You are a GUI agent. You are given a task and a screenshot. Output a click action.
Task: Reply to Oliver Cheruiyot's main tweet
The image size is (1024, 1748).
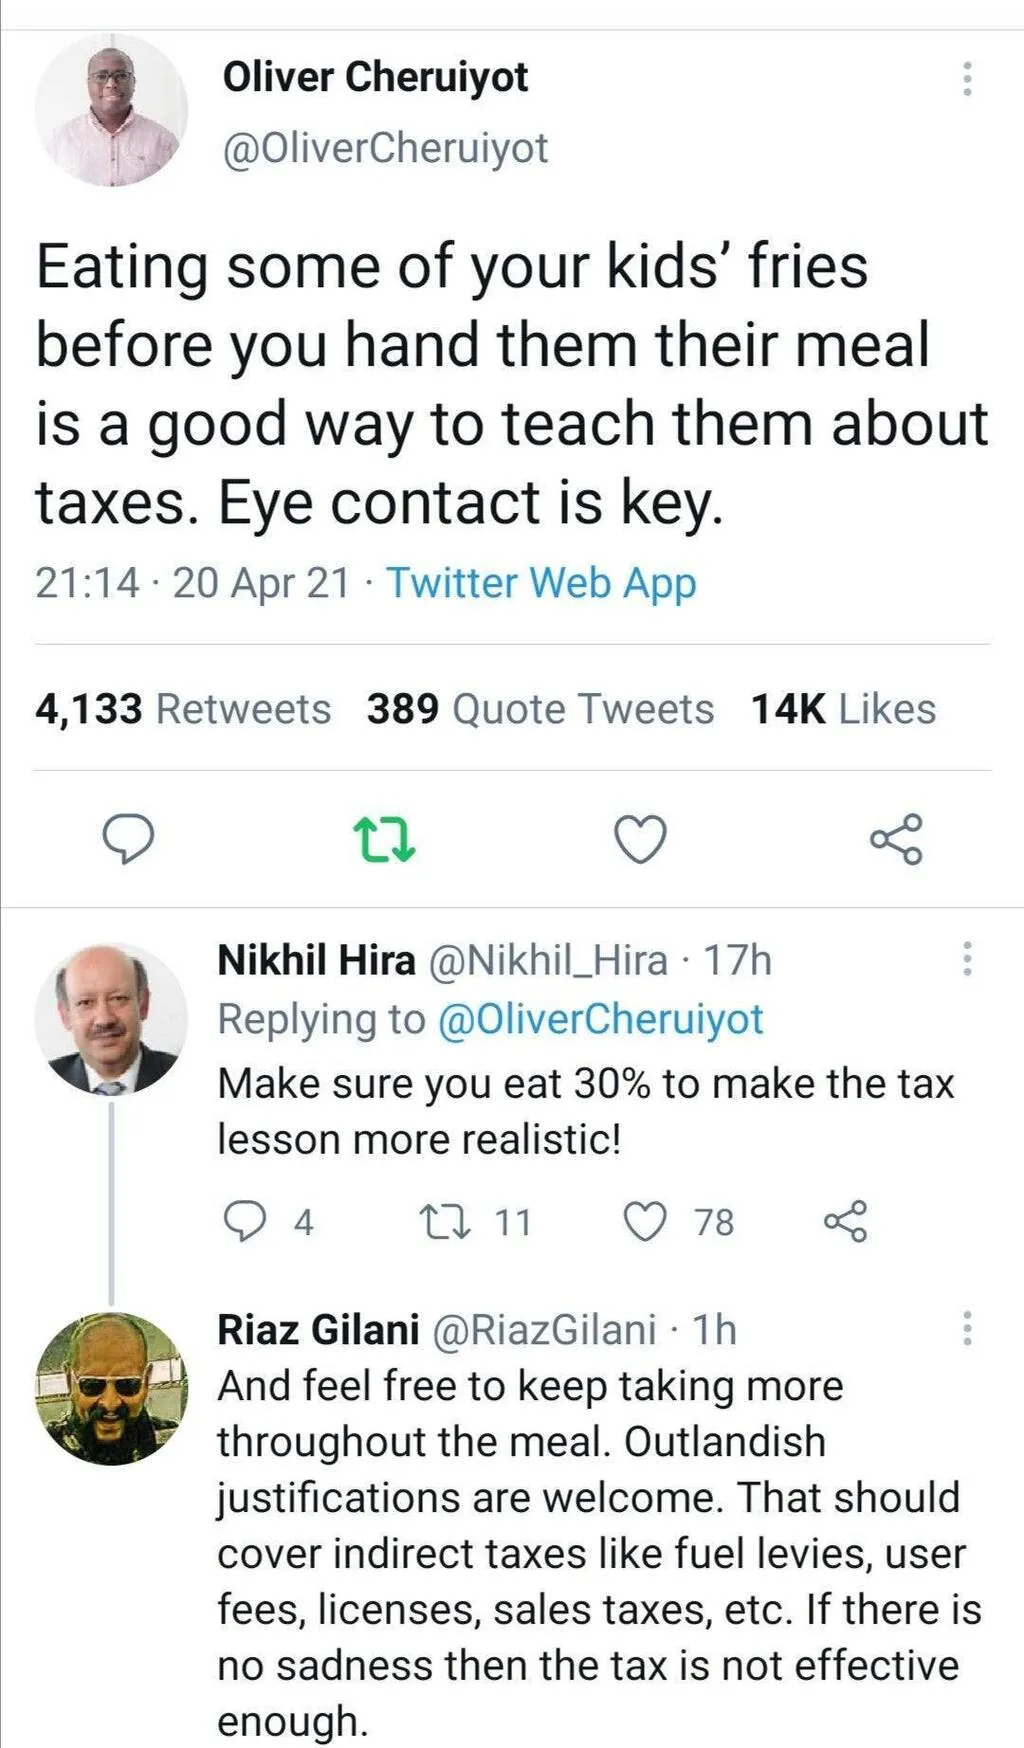click(x=130, y=839)
